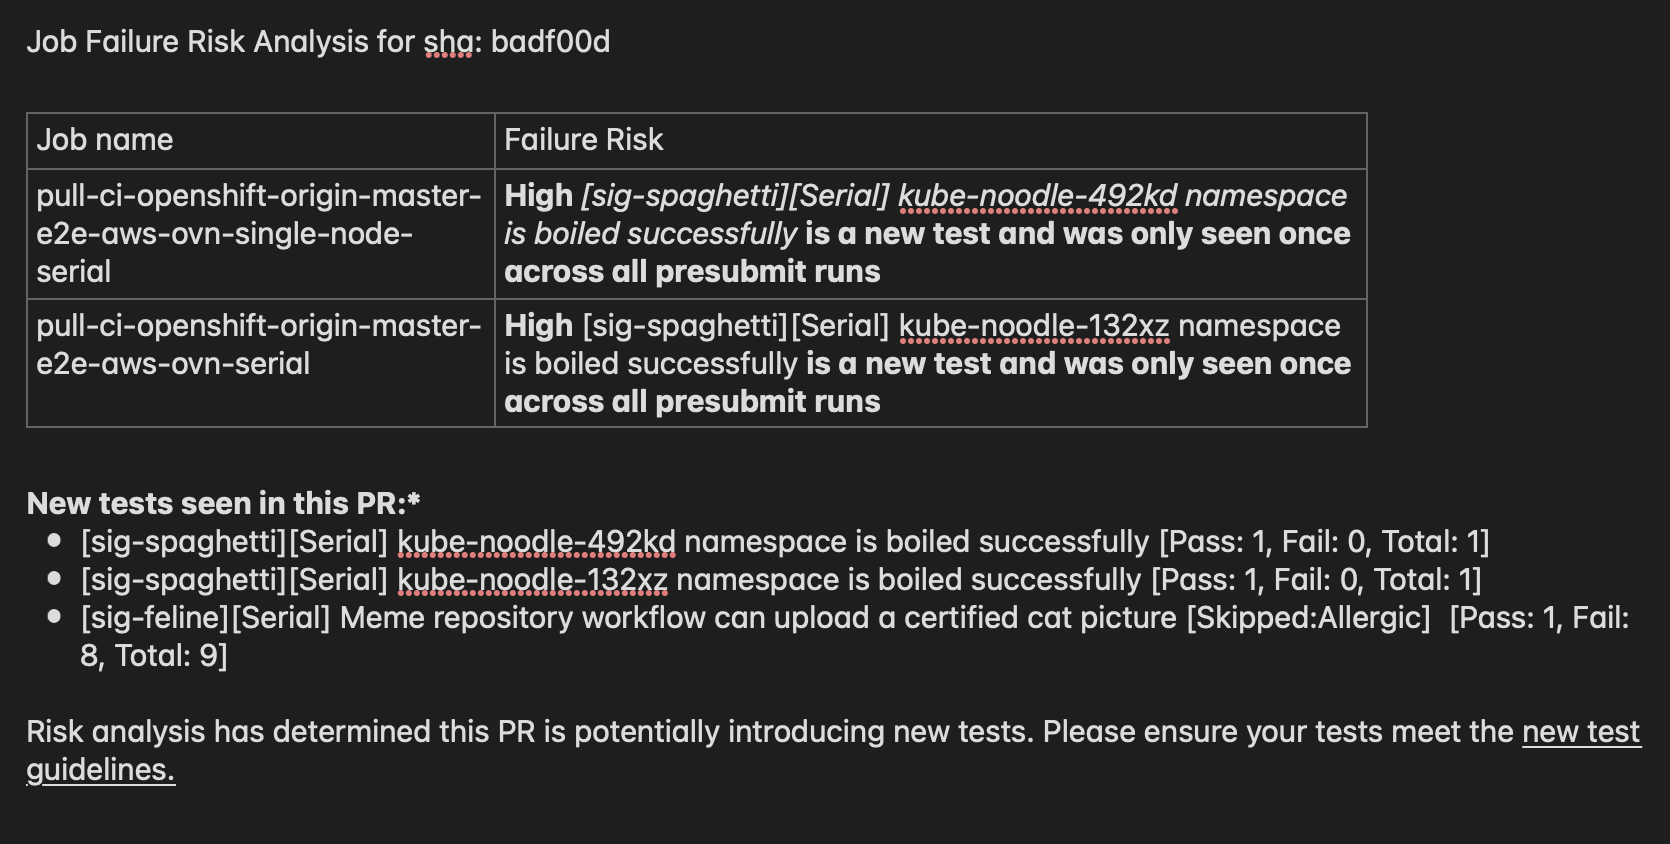Click bold High in the single-node-serial row

click(538, 196)
